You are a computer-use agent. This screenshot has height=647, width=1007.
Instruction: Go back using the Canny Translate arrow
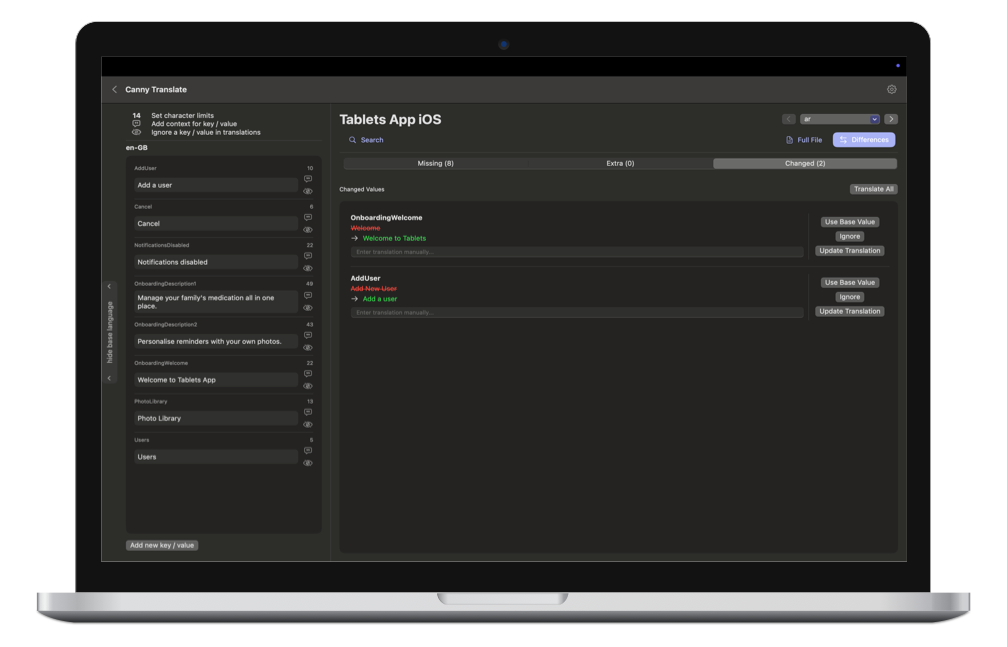pyautogui.click(x=115, y=90)
